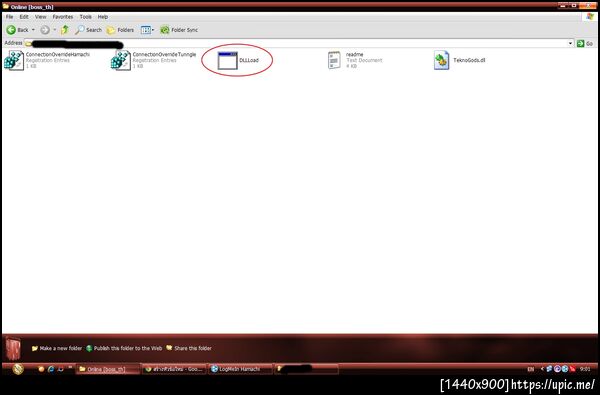Screen dimensions: 600x395
Task: Click the readme file name label
Action: tap(355, 54)
